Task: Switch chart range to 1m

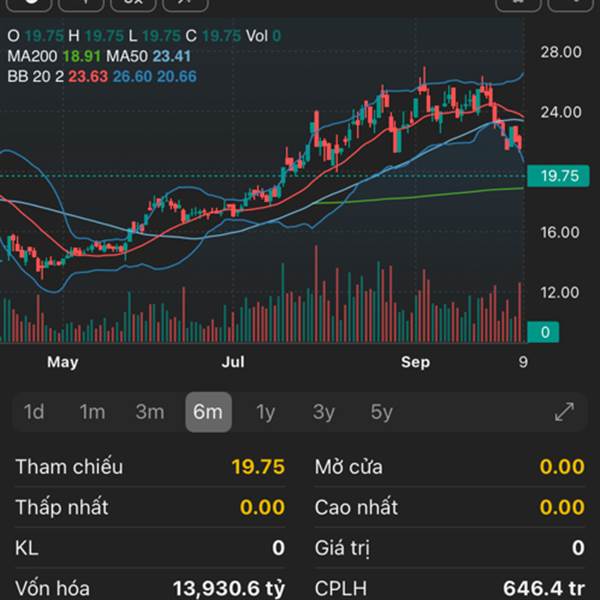Action: point(92,412)
